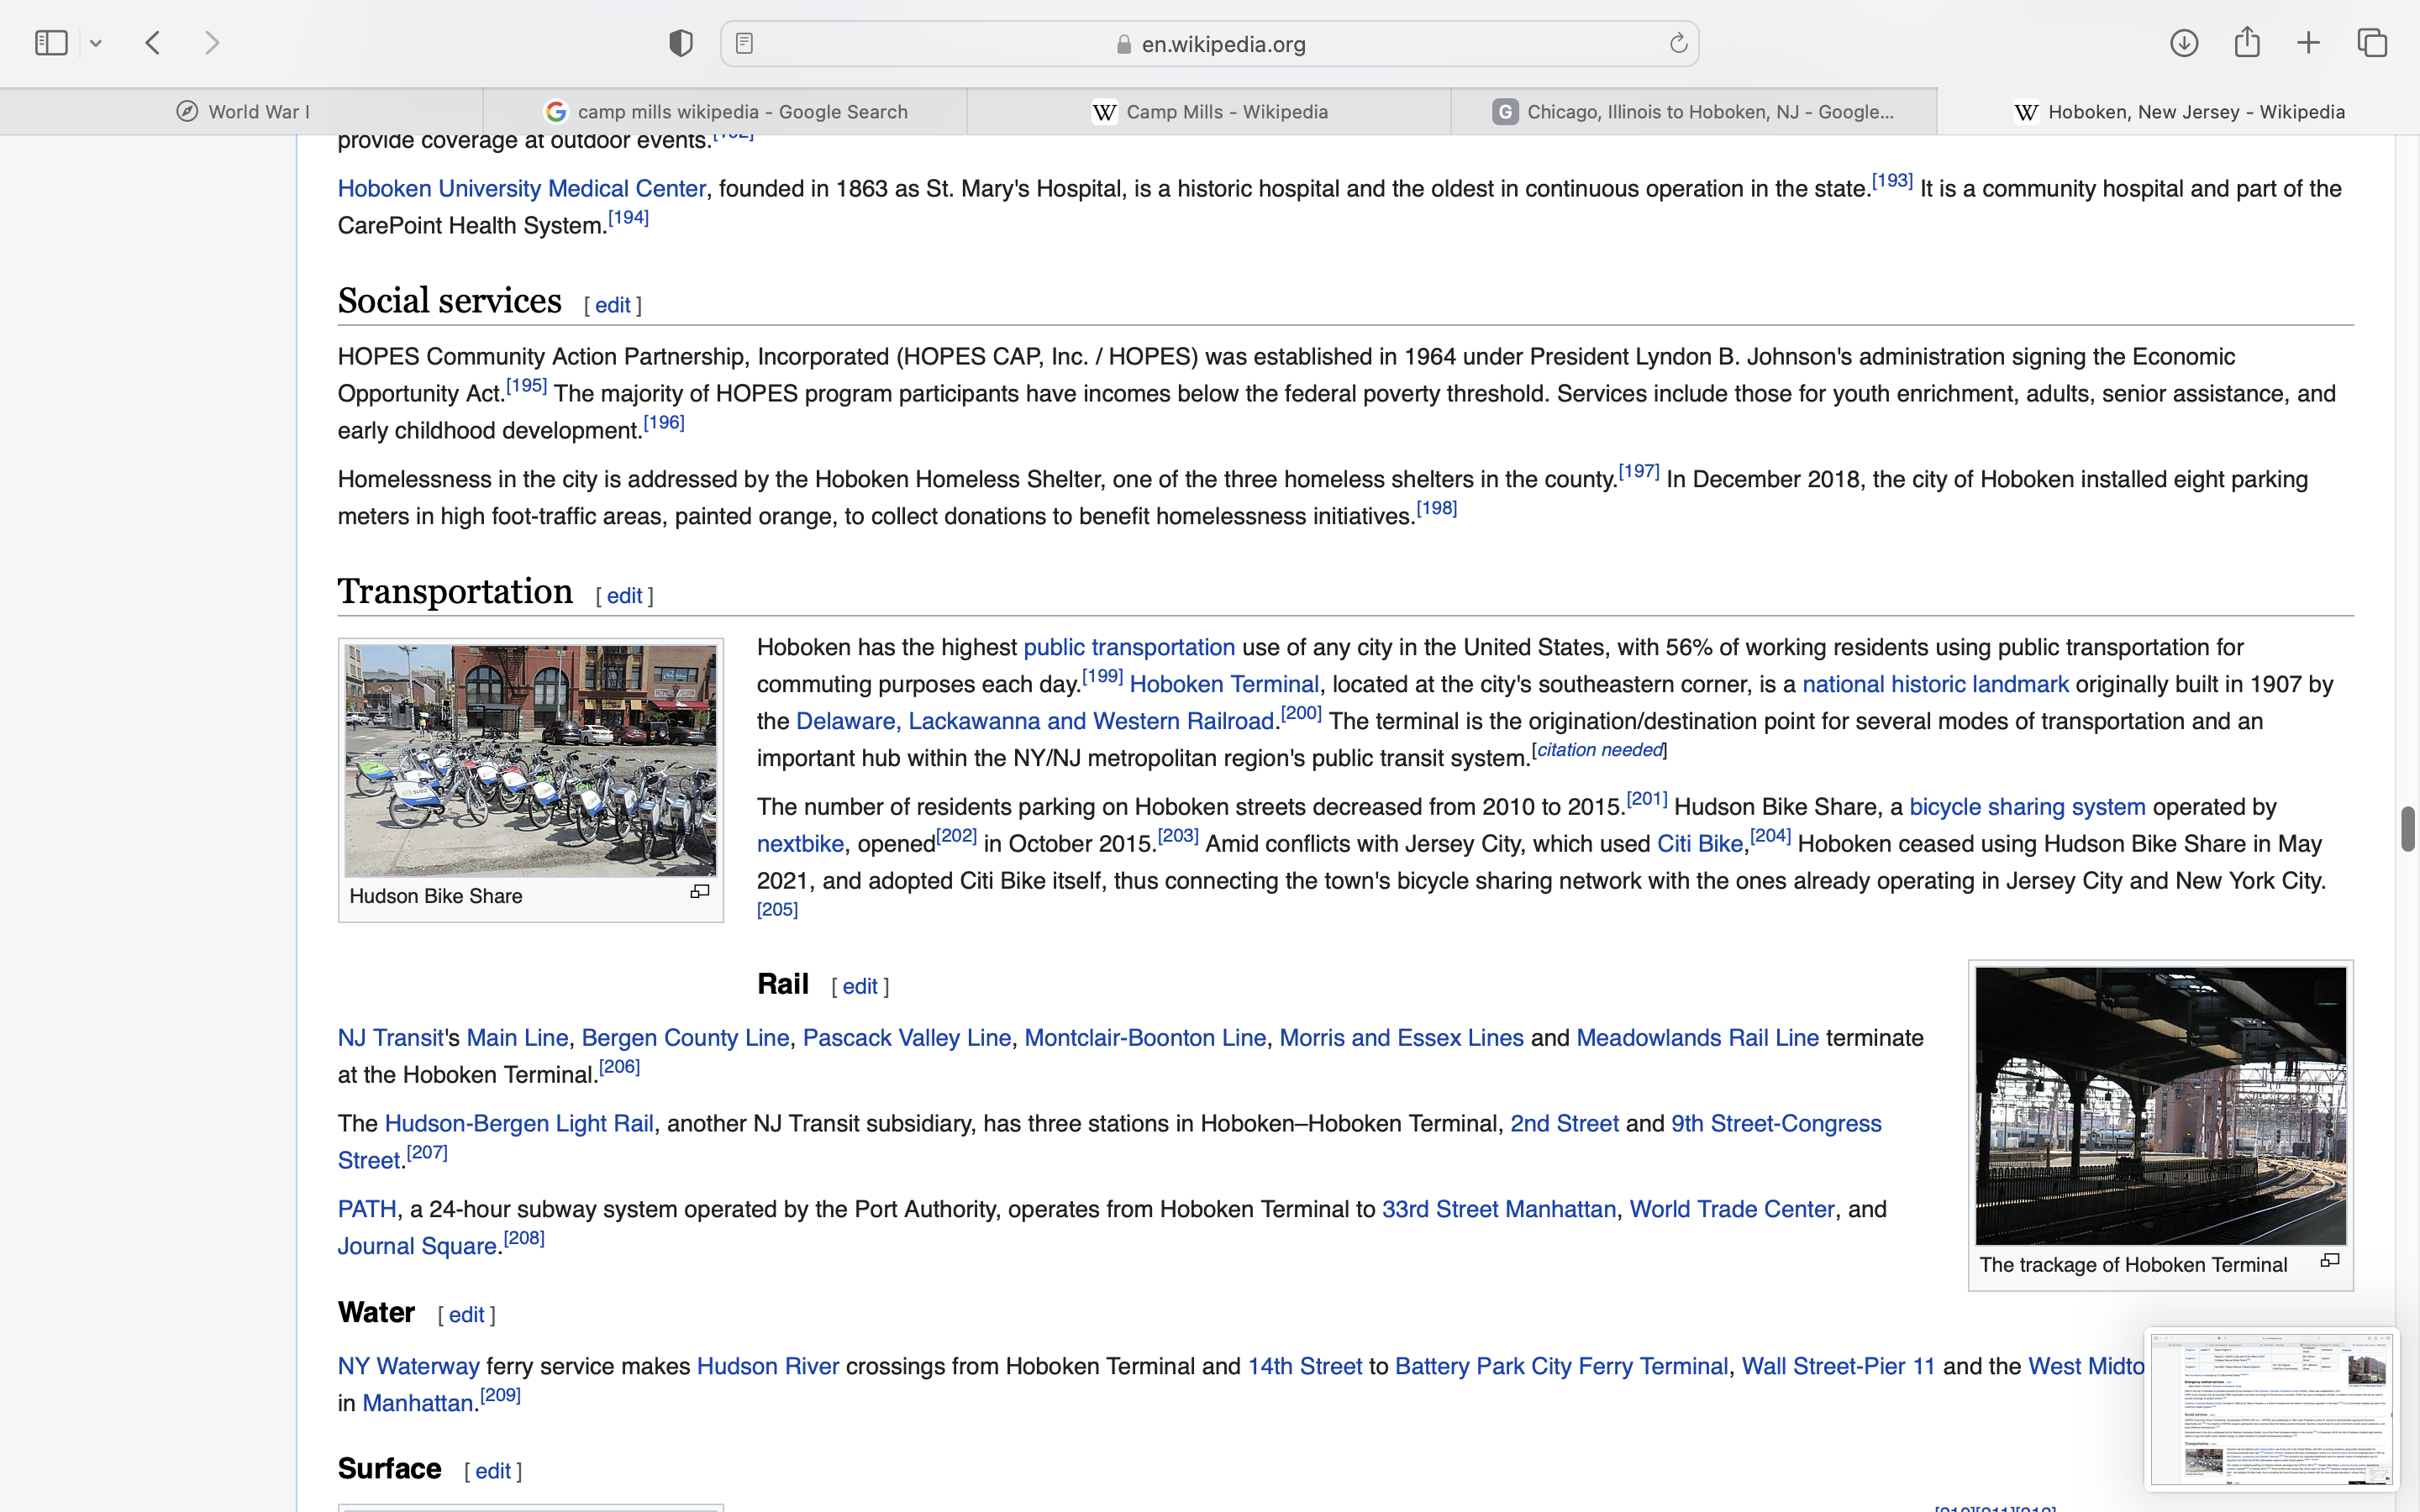Reload the Wikipedia page
Image resolution: width=2420 pixels, height=1512 pixels.
1678,43
